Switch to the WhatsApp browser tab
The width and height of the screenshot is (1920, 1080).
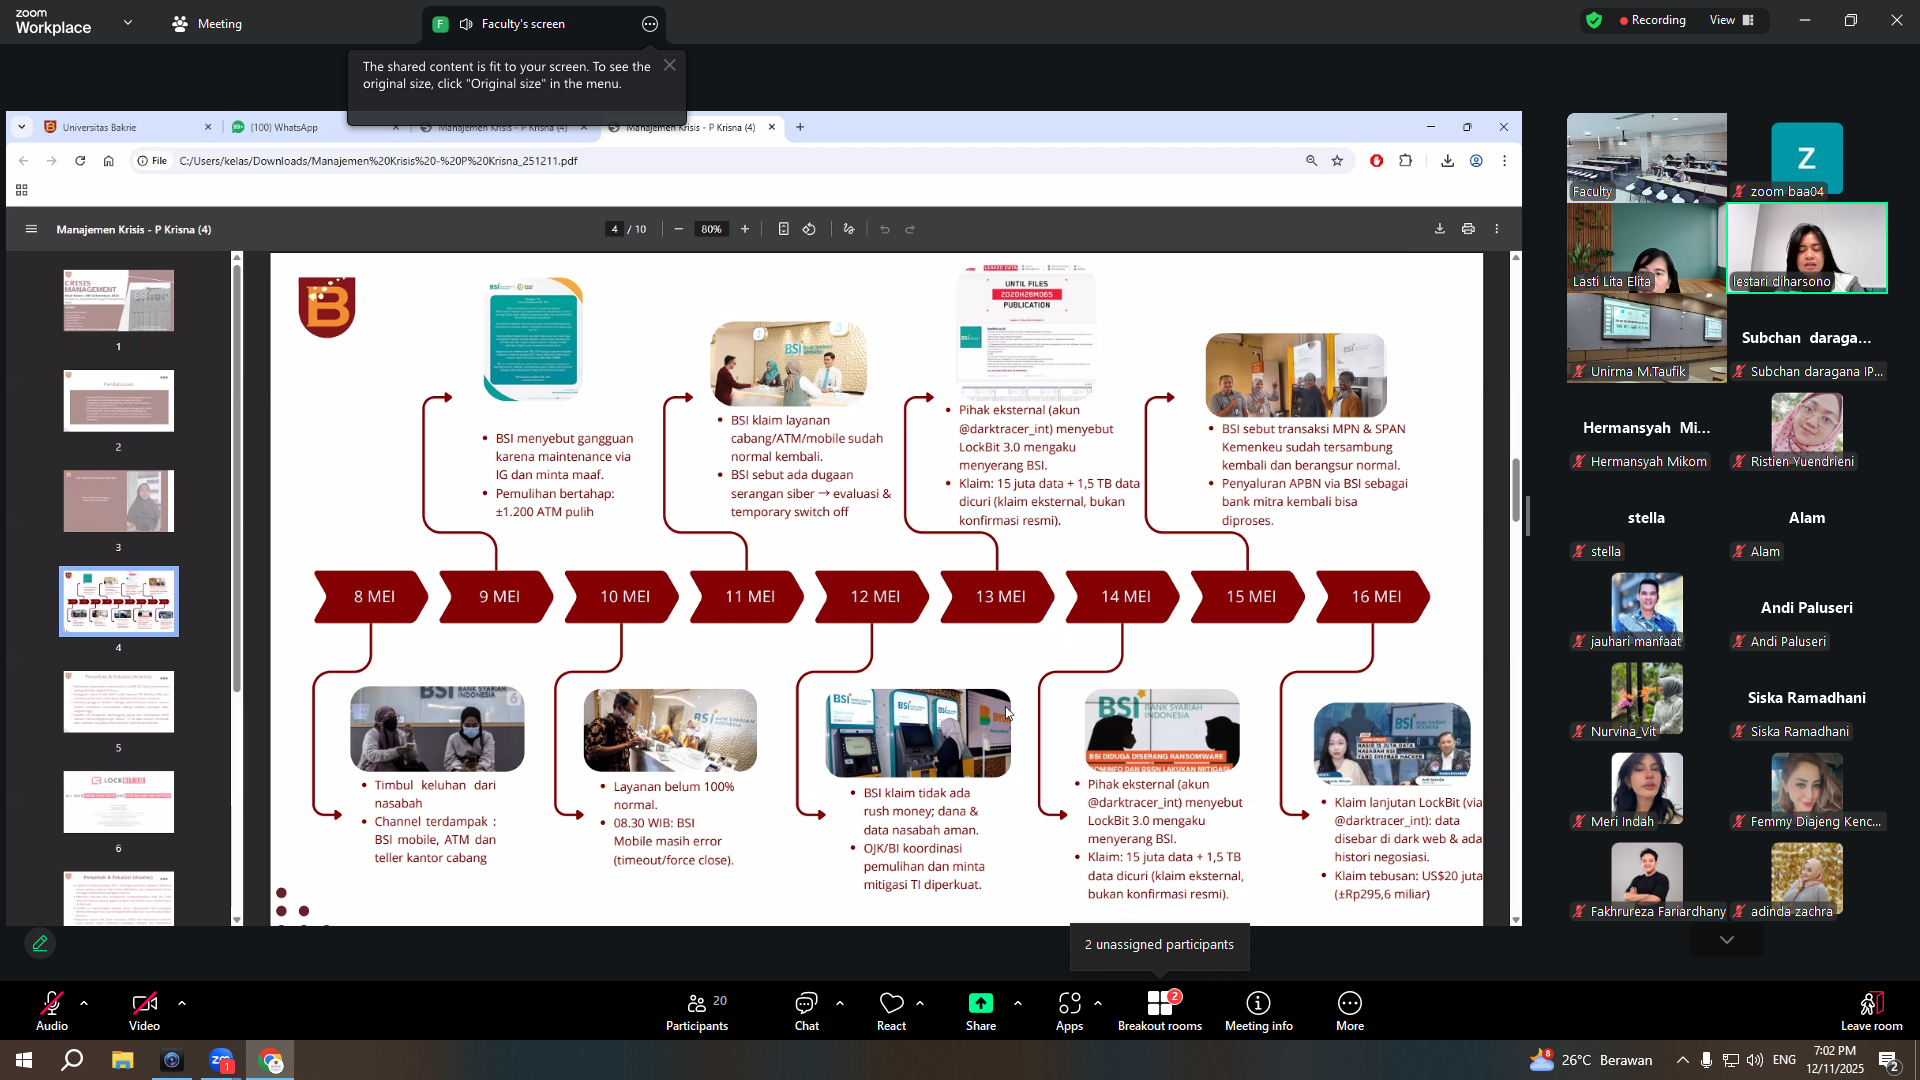316,127
